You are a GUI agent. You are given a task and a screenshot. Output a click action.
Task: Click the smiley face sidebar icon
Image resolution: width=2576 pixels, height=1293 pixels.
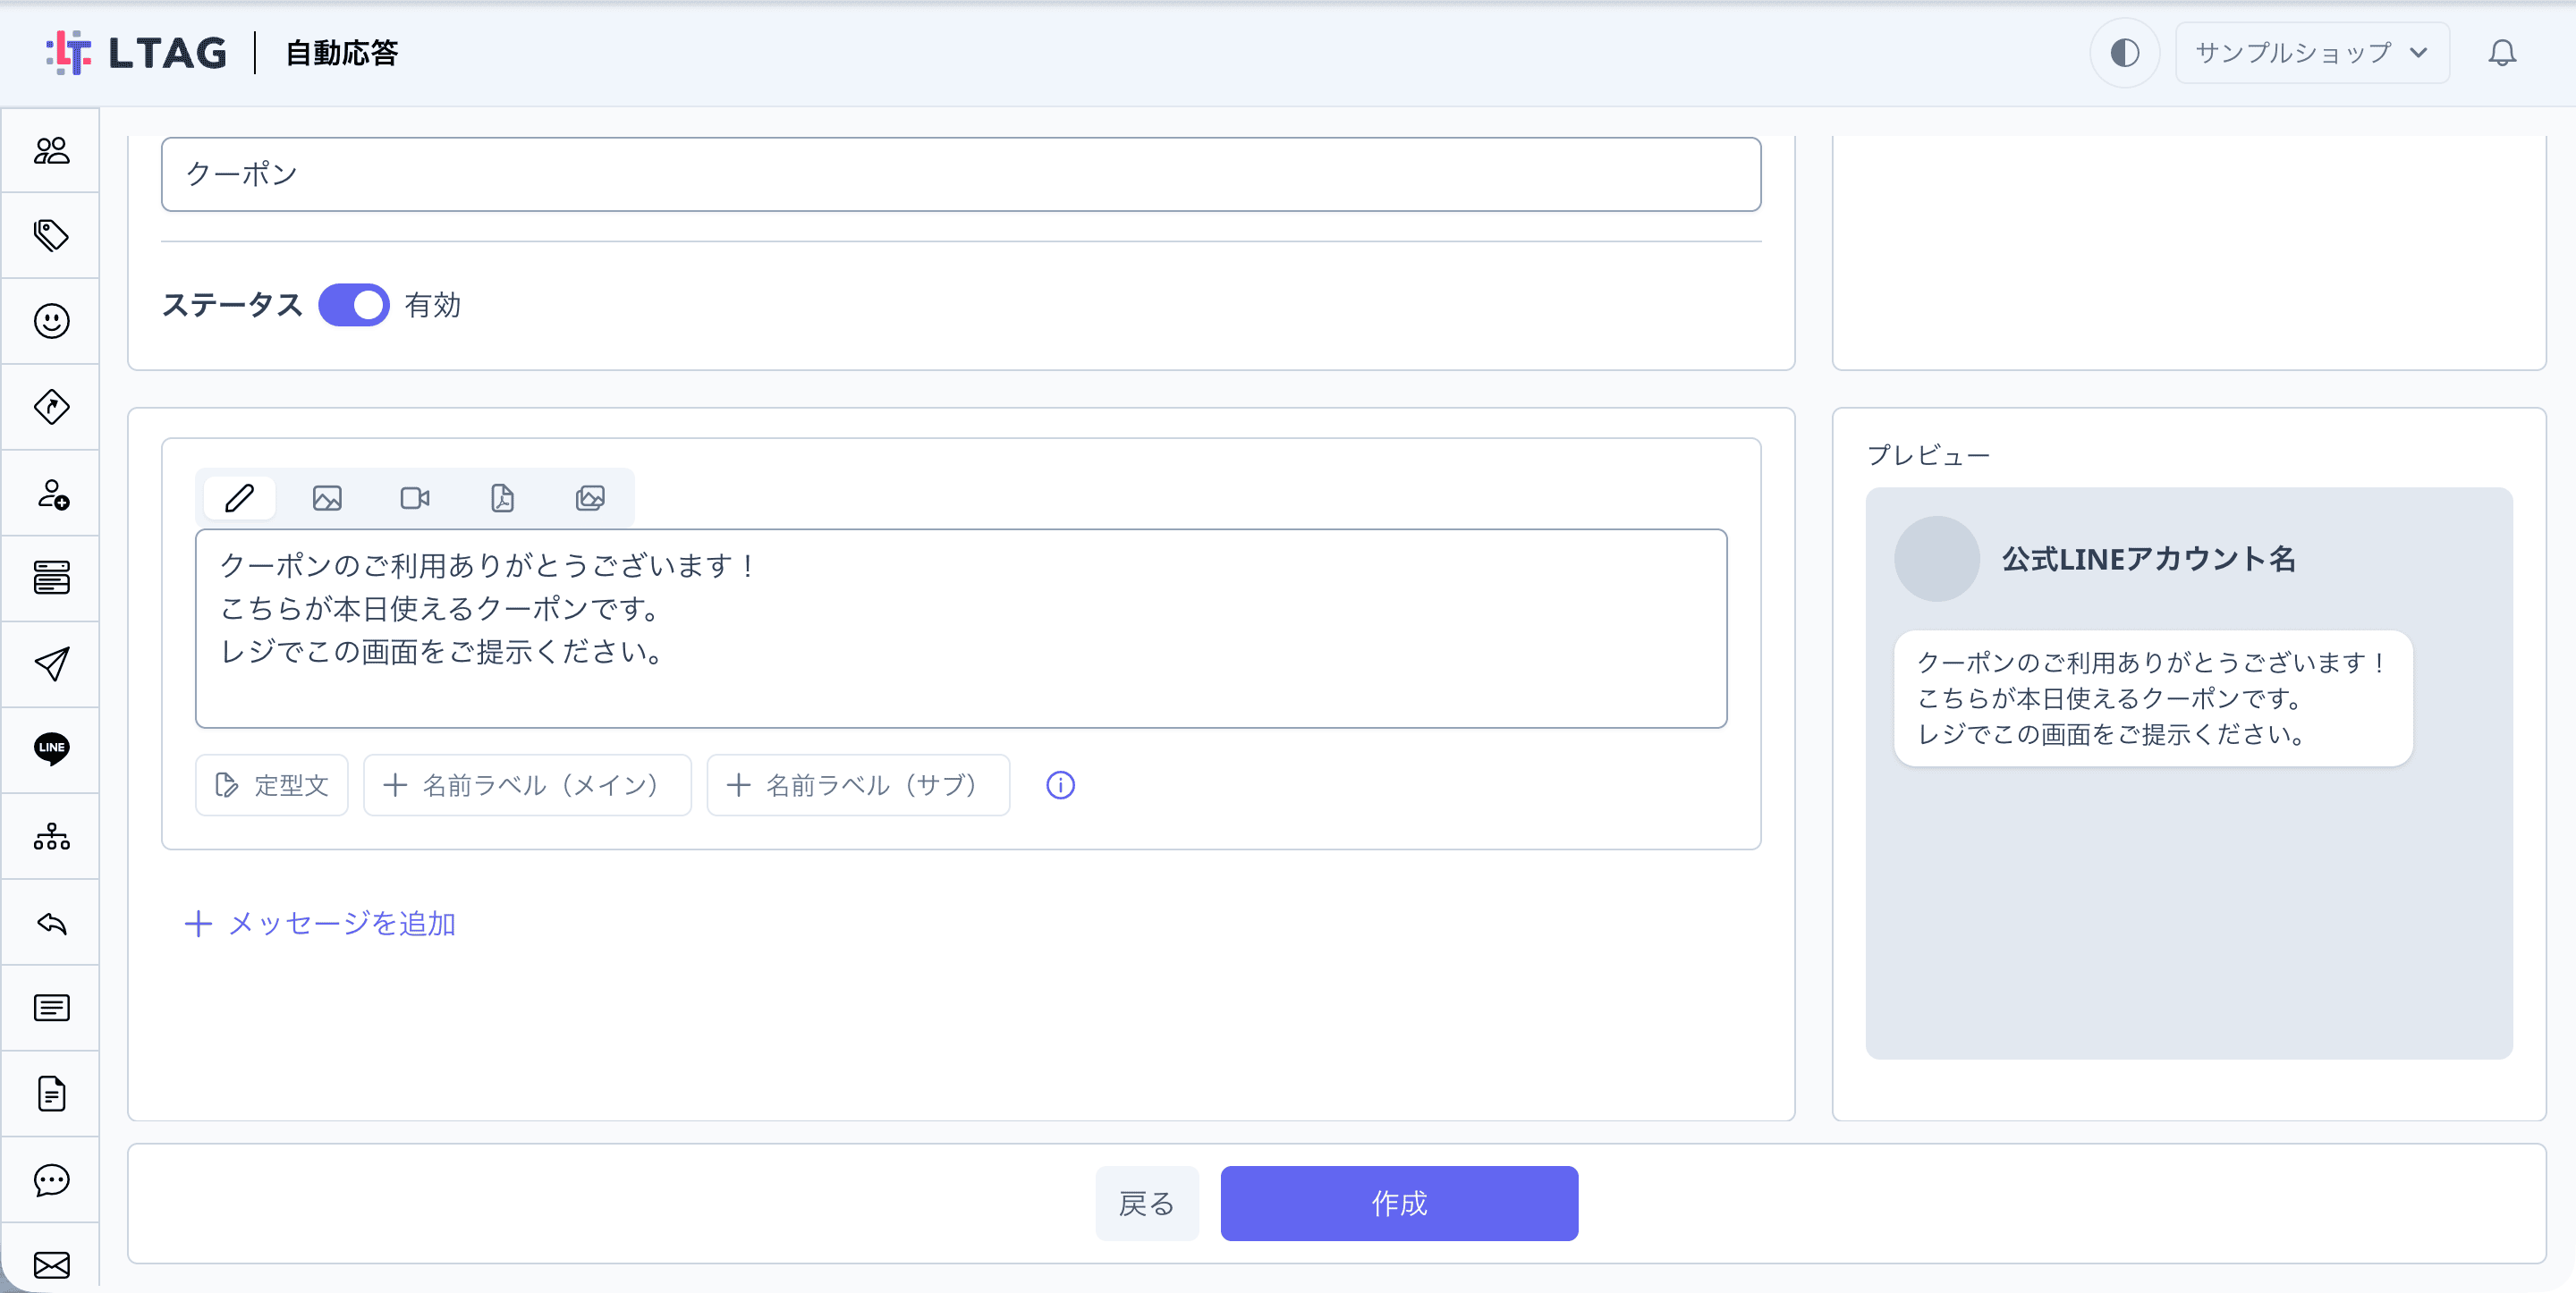[51, 321]
